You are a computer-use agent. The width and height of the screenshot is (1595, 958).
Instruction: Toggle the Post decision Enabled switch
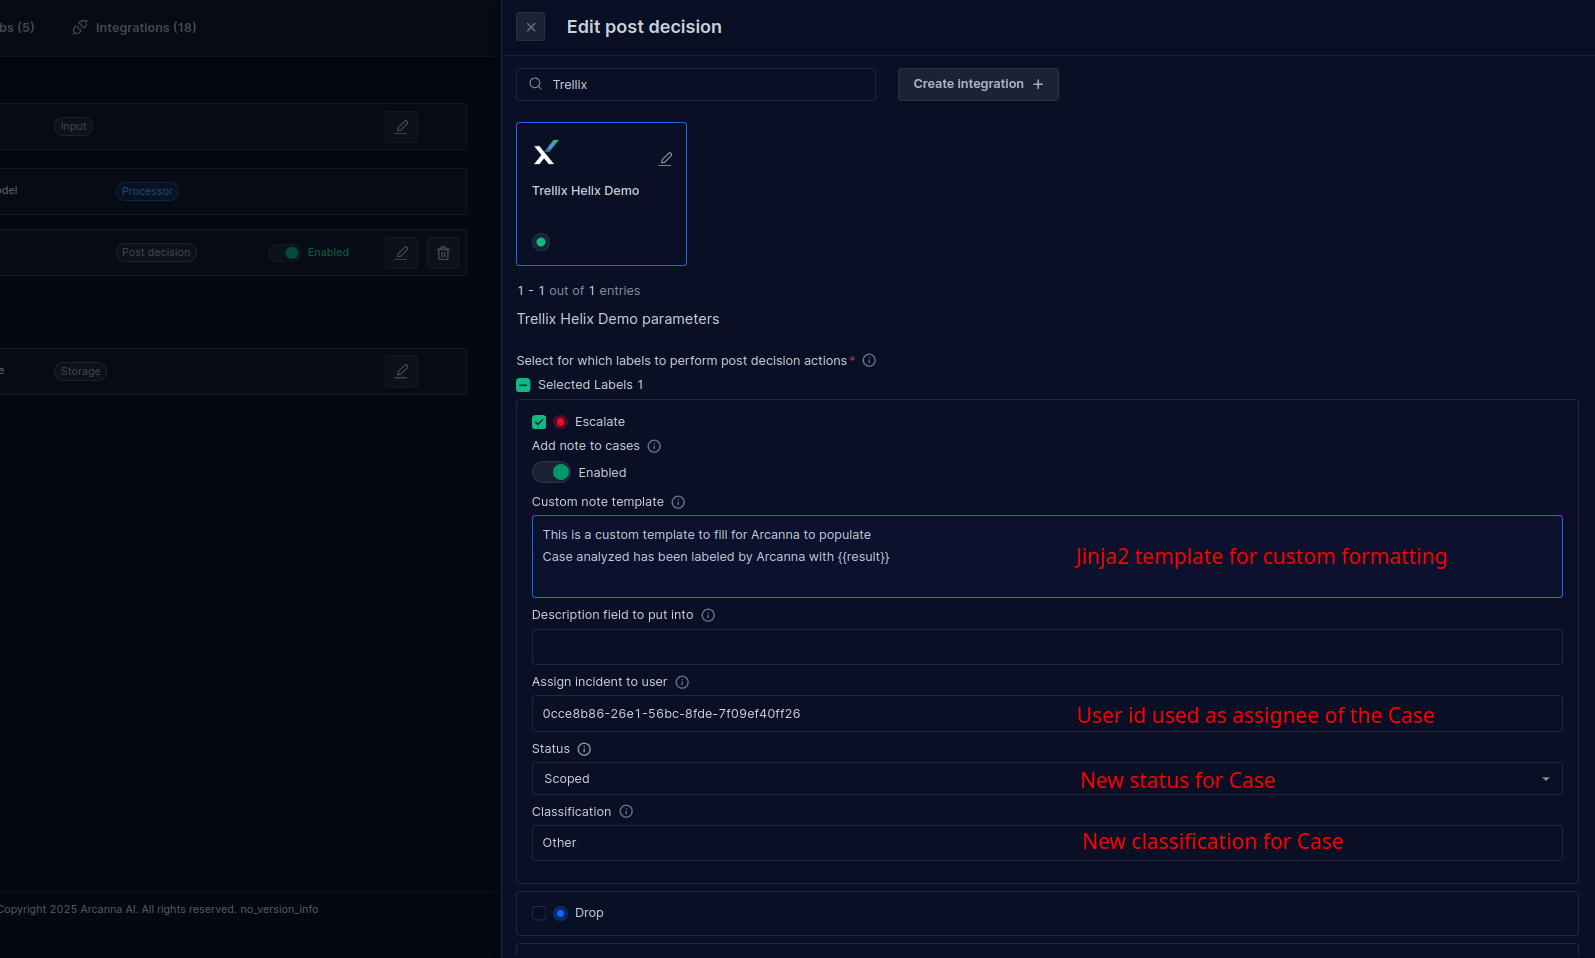[285, 253]
